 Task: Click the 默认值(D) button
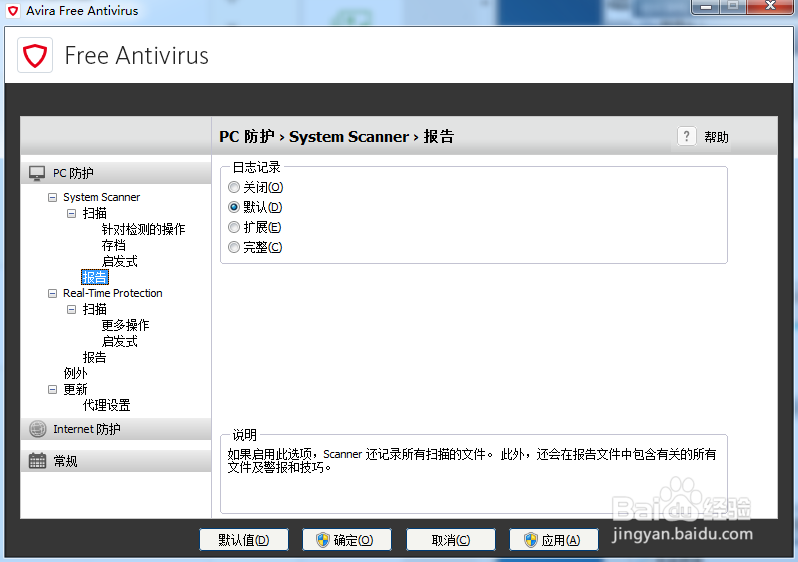[x=244, y=540]
